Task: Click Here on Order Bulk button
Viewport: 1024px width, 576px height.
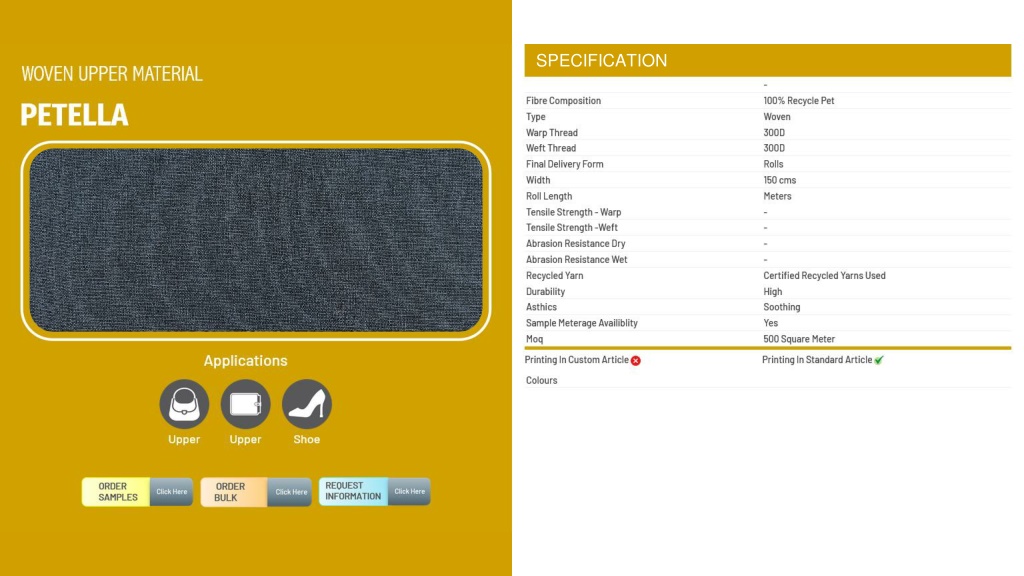Action: 290,492
